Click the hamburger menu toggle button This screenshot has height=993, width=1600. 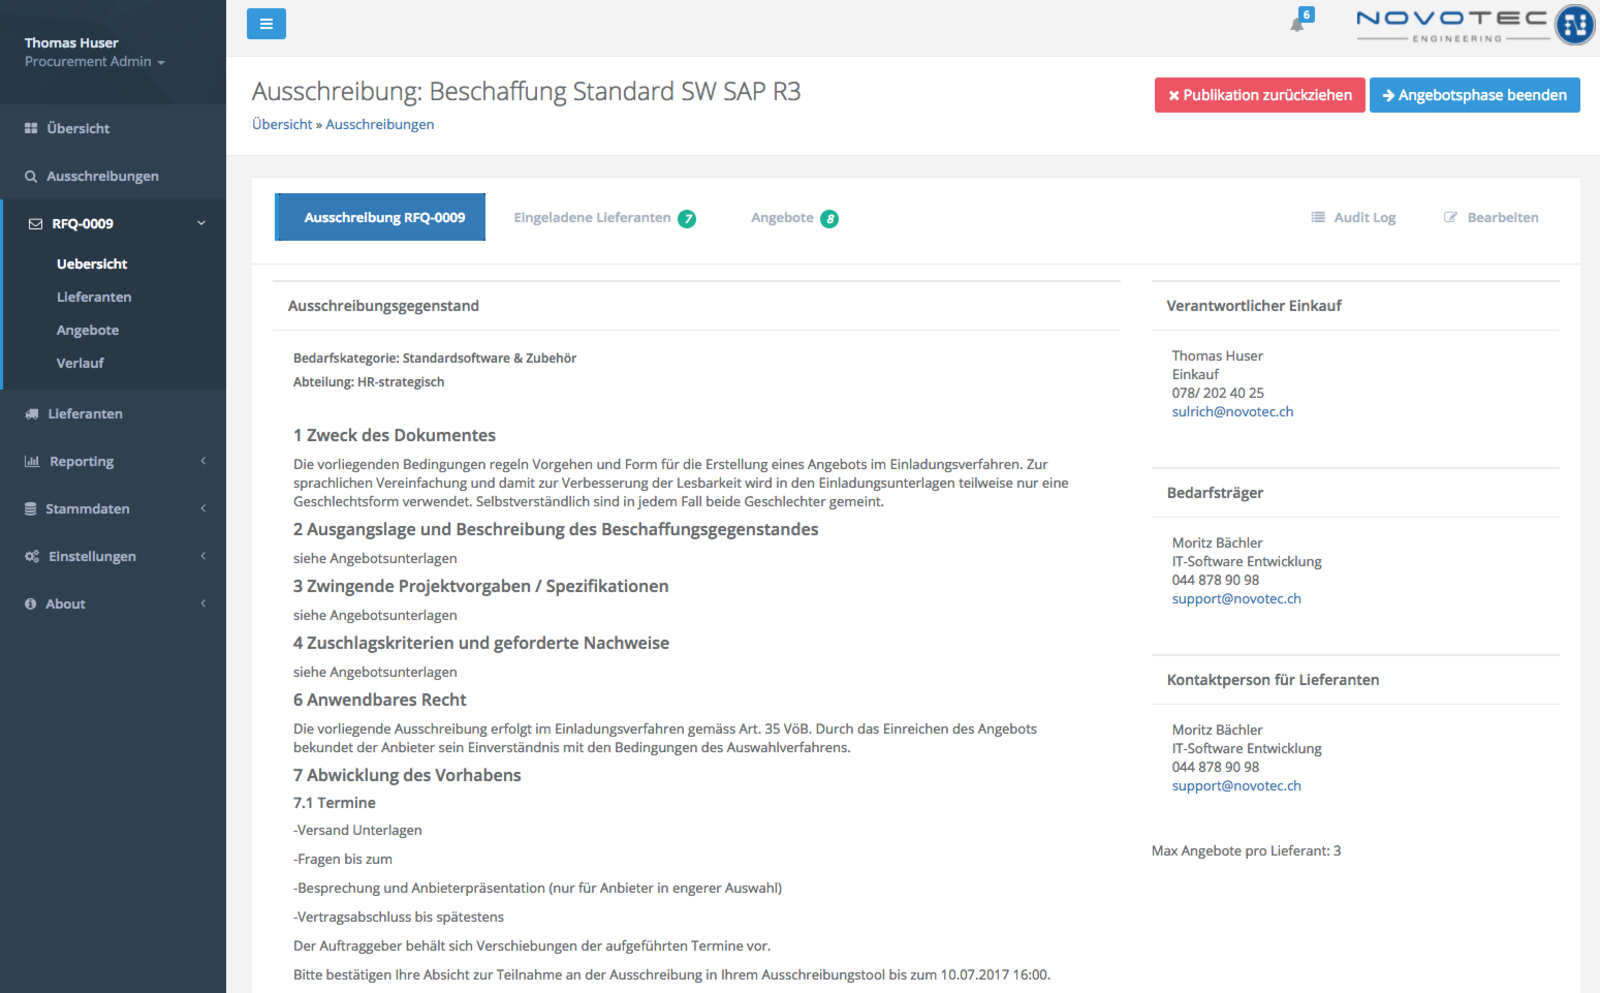266,23
